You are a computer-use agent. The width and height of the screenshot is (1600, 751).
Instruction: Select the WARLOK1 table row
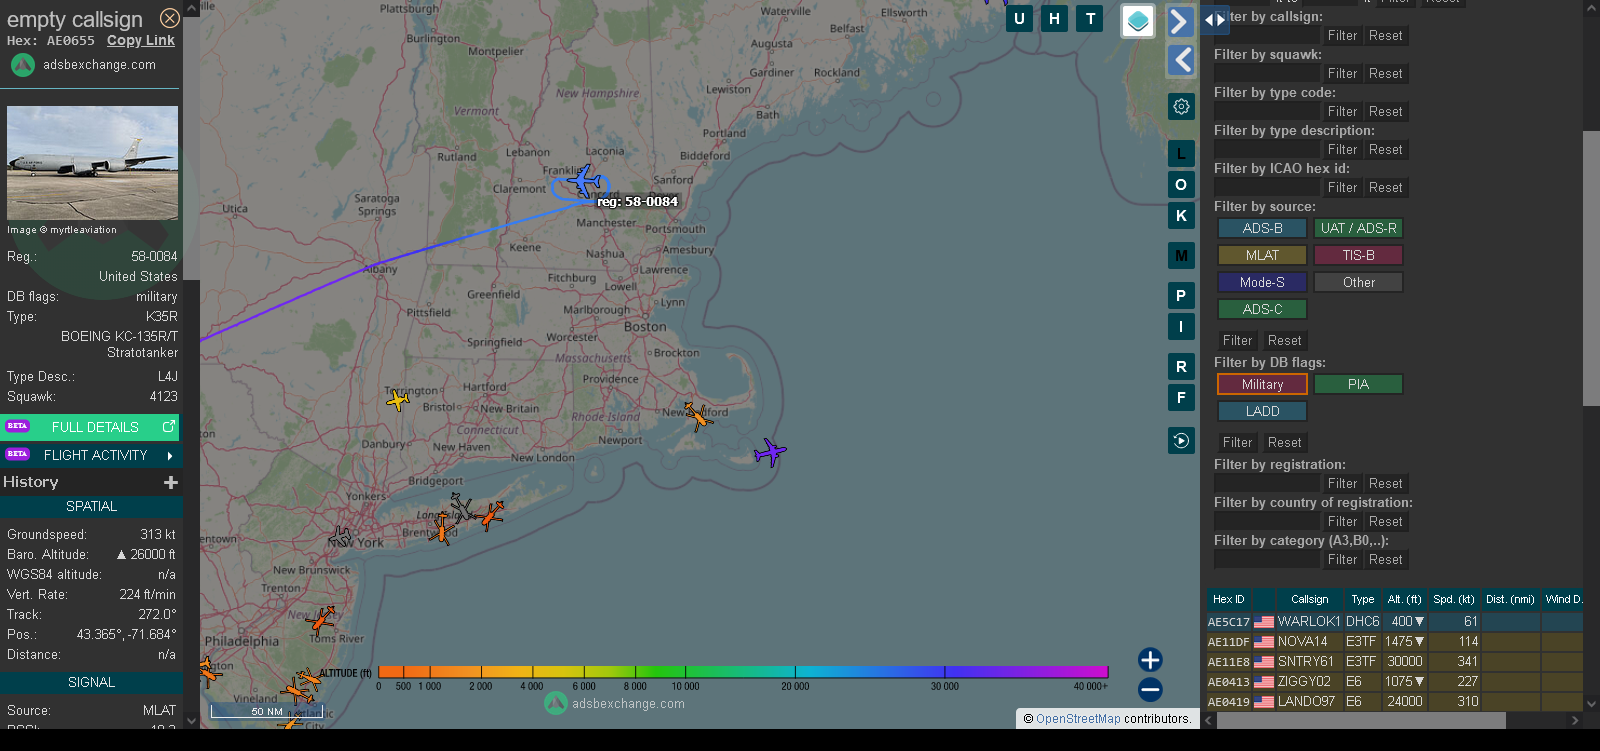(x=1395, y=621)
